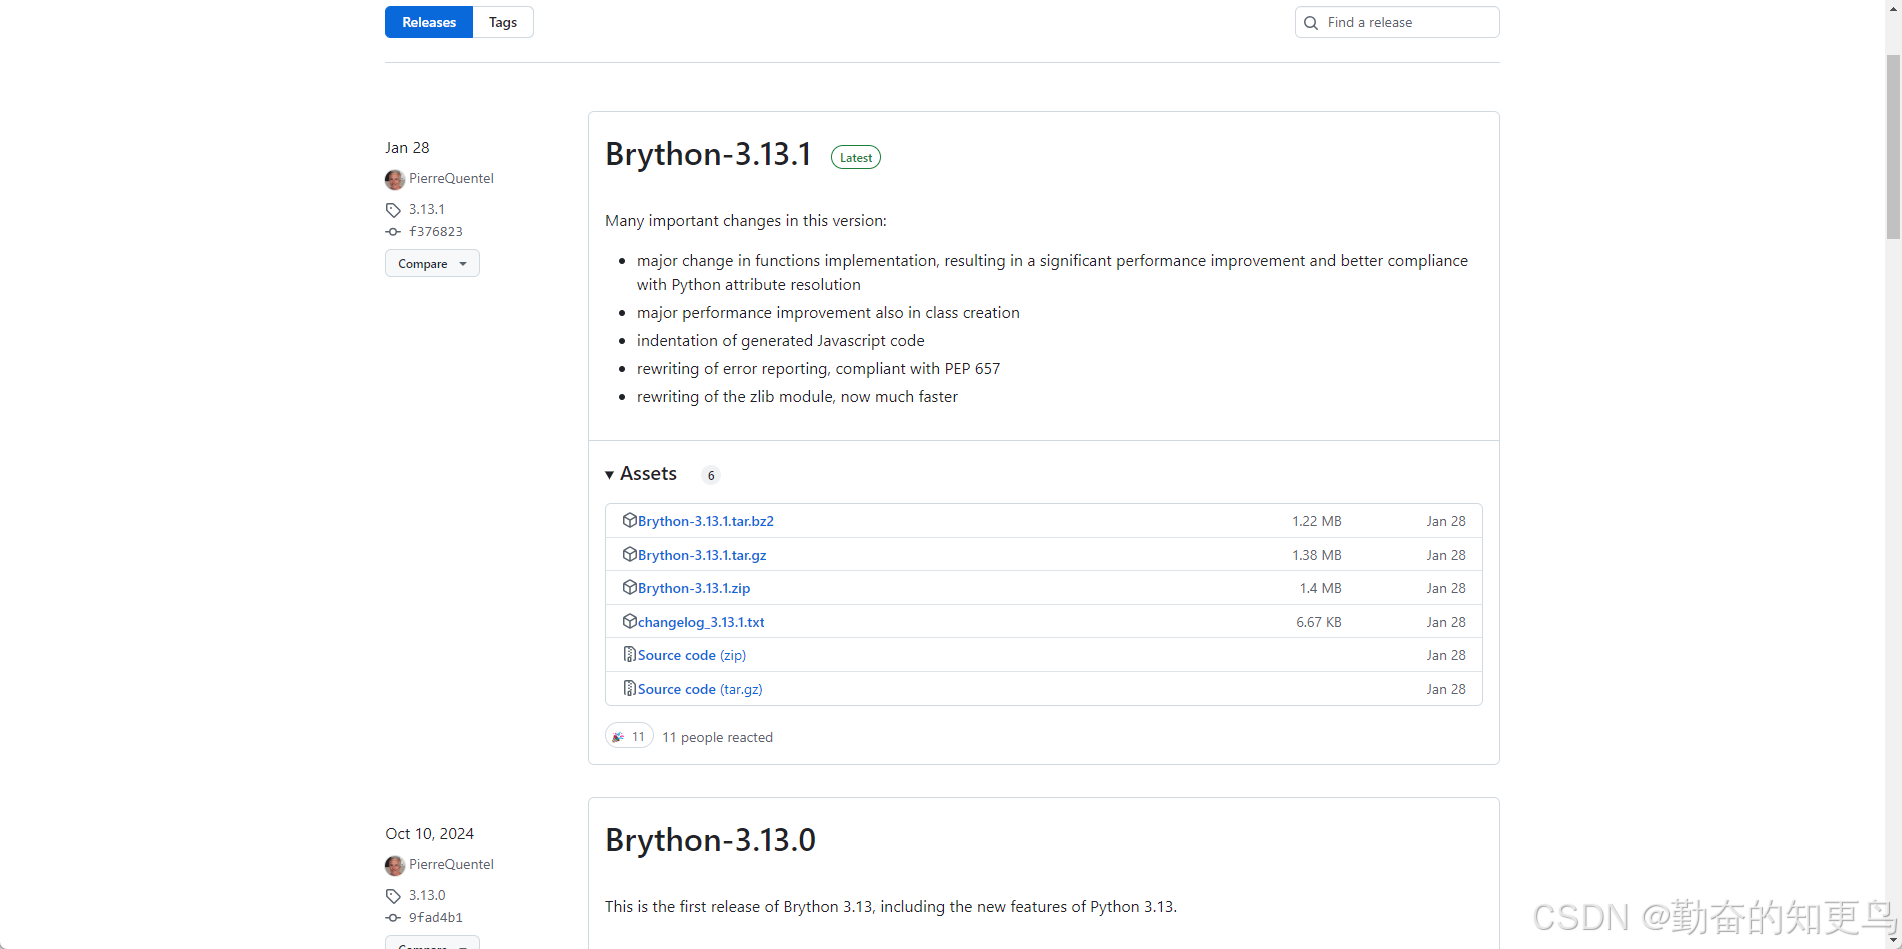The width and height of the screenshot is (1902, 949).
Task: Download Source code (tar.gz)
Action: click(x=700, y=689)
